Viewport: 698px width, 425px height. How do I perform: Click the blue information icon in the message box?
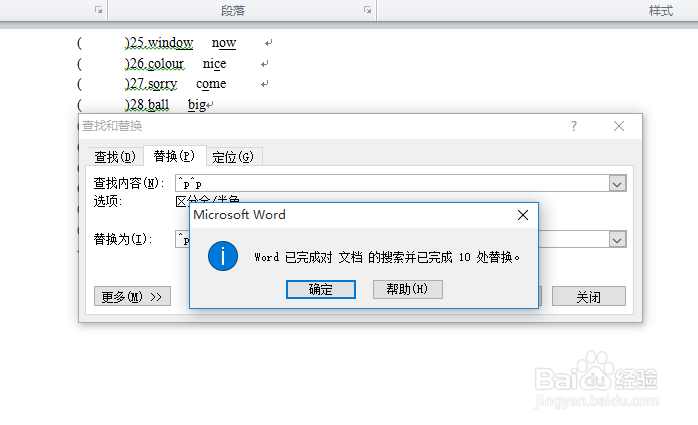click(x=223, y=256)
